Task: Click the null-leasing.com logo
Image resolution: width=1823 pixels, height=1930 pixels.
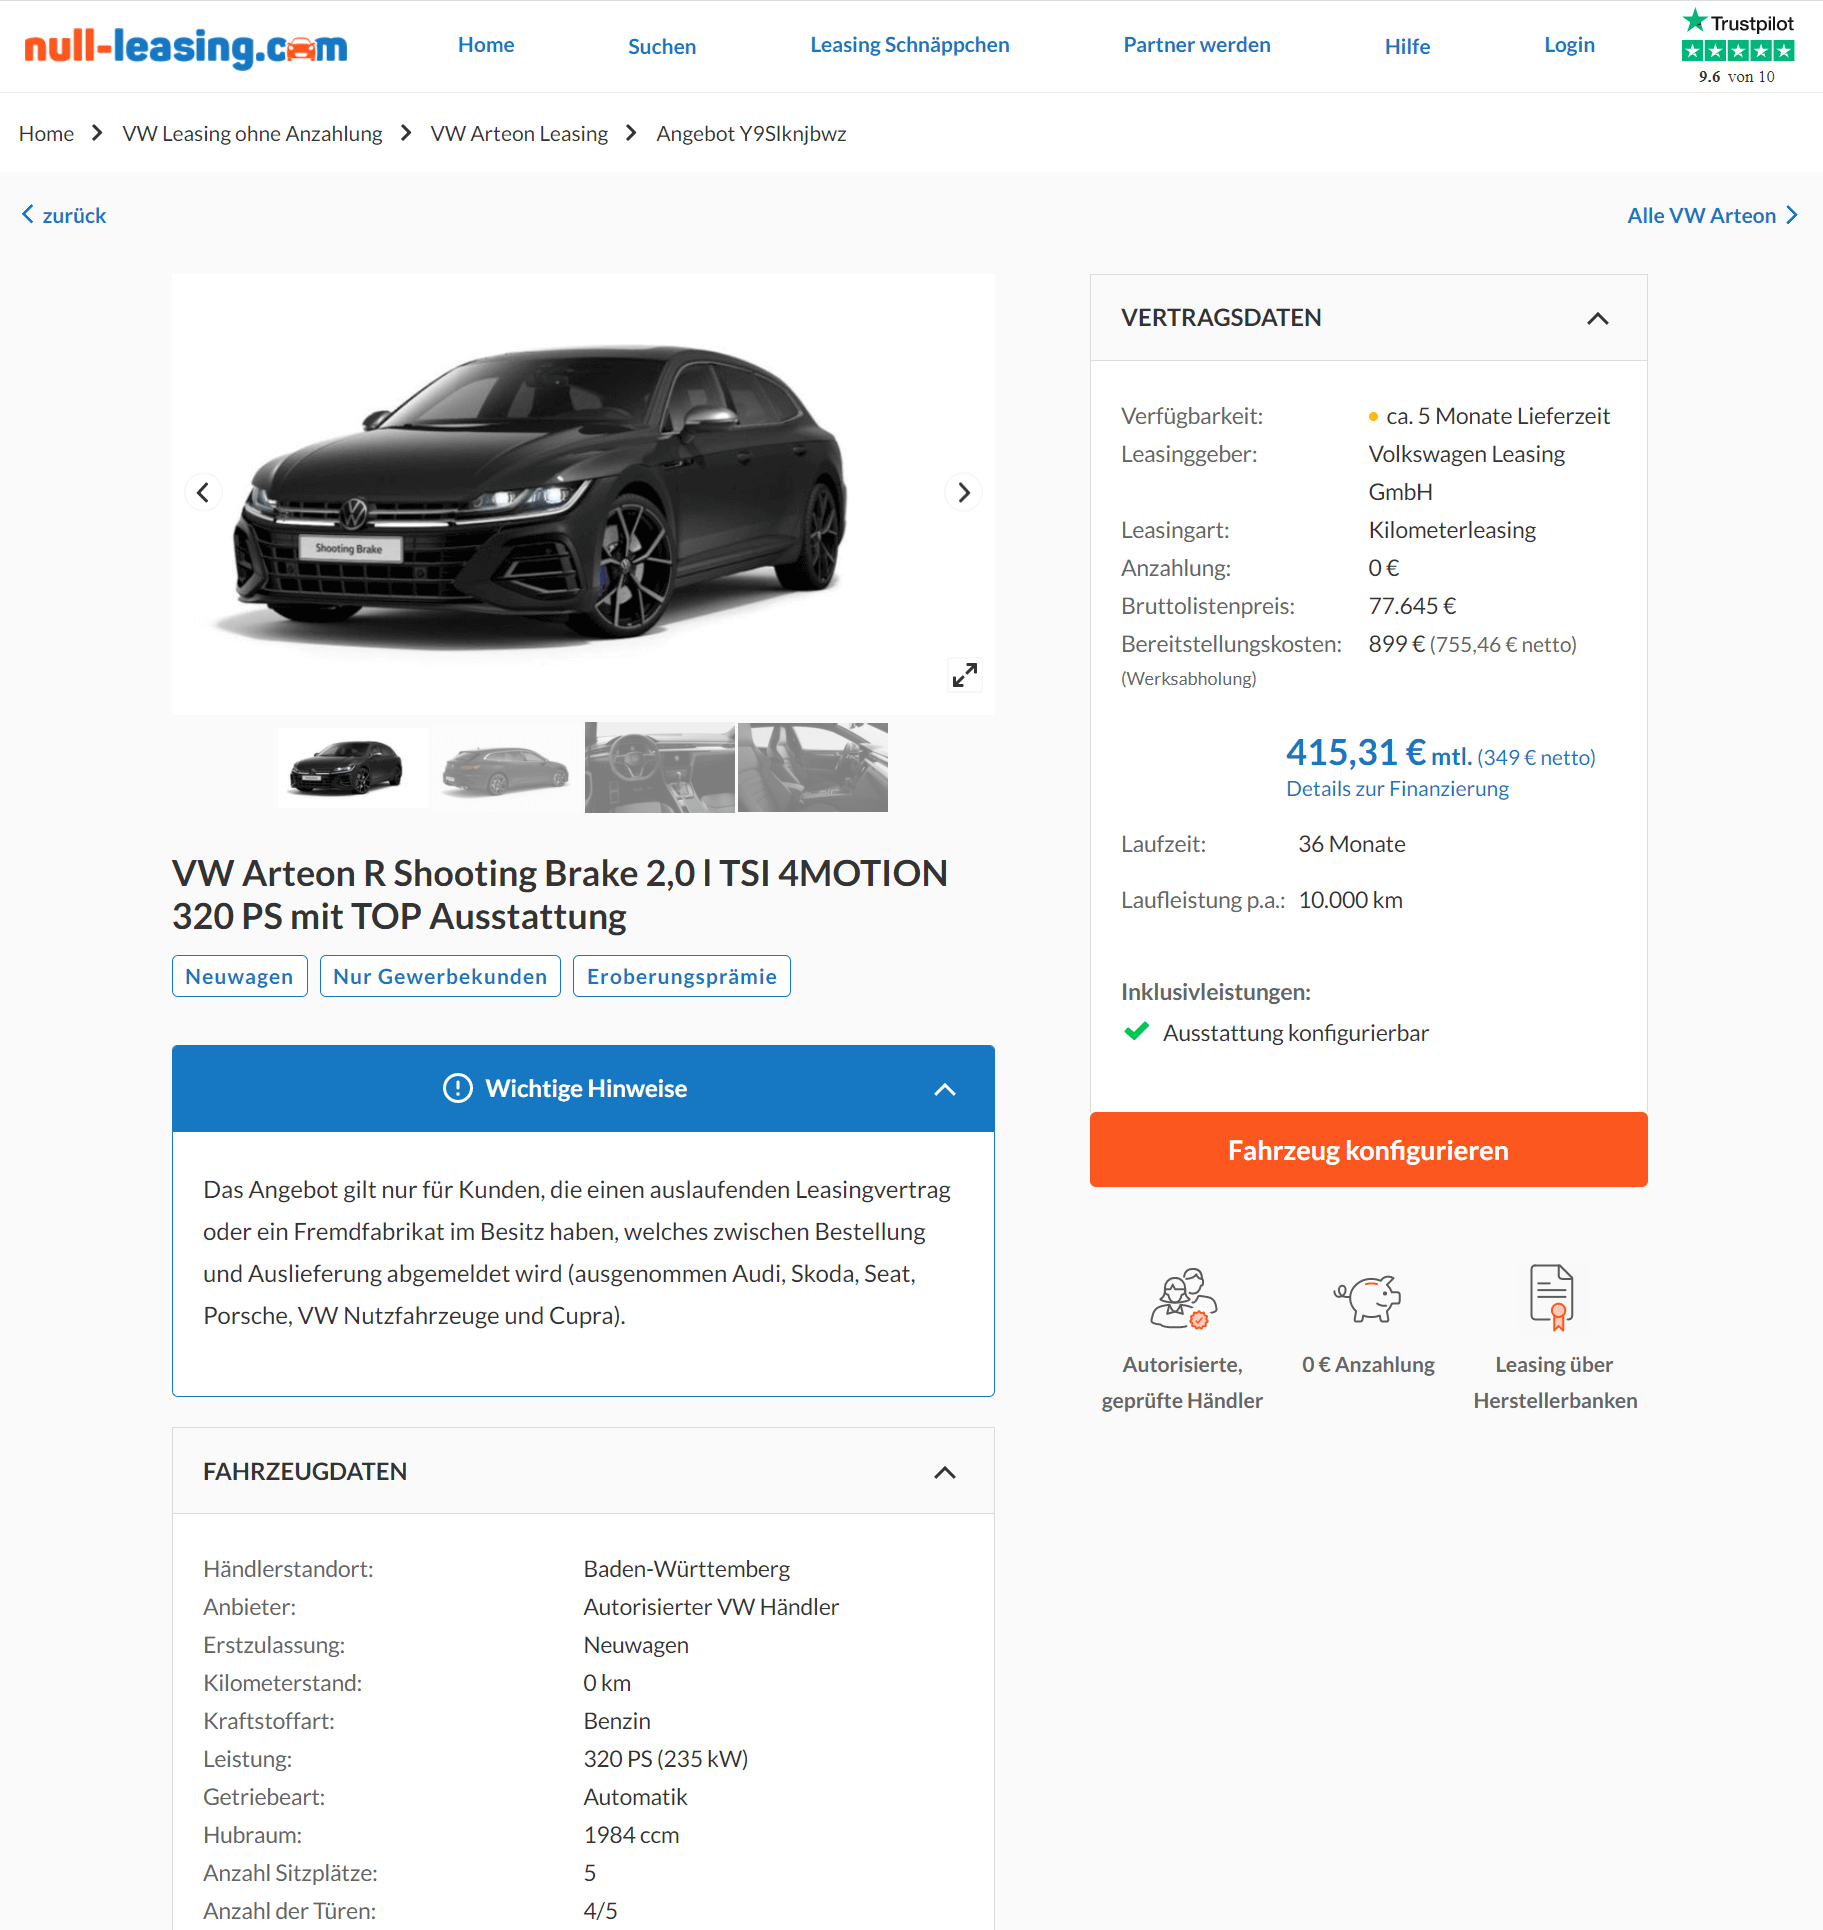Action: (x=186, y=46)
